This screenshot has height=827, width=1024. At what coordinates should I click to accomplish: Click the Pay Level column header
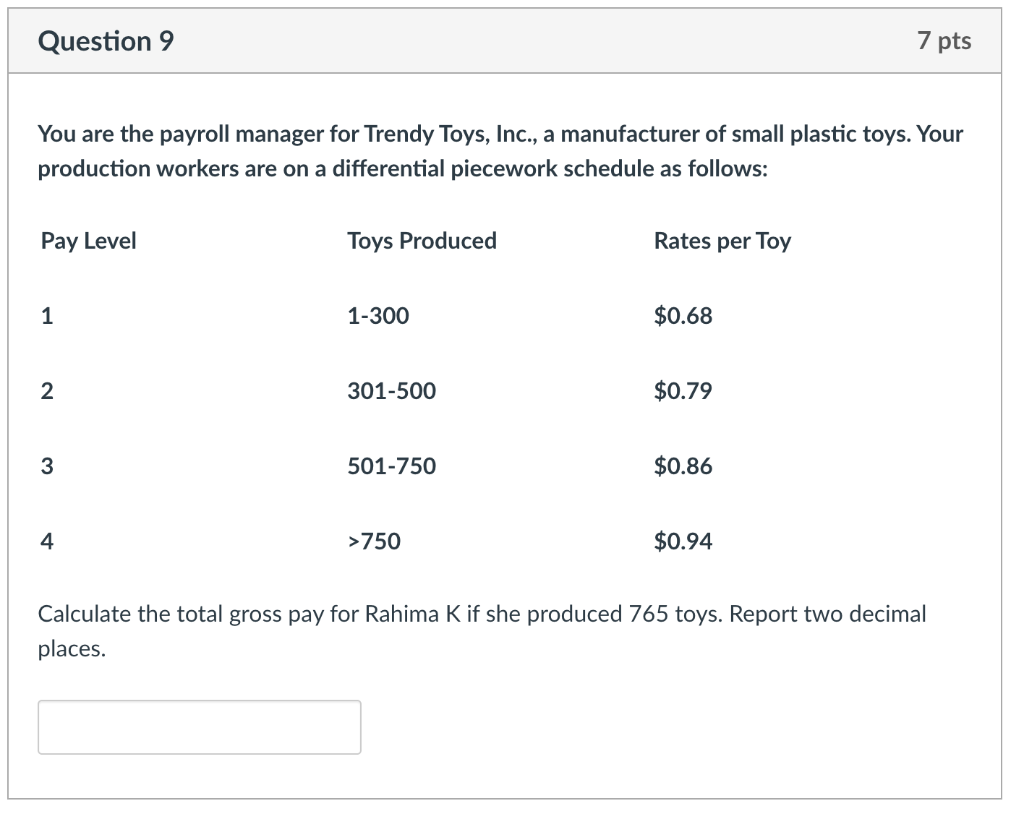(89, 241)
